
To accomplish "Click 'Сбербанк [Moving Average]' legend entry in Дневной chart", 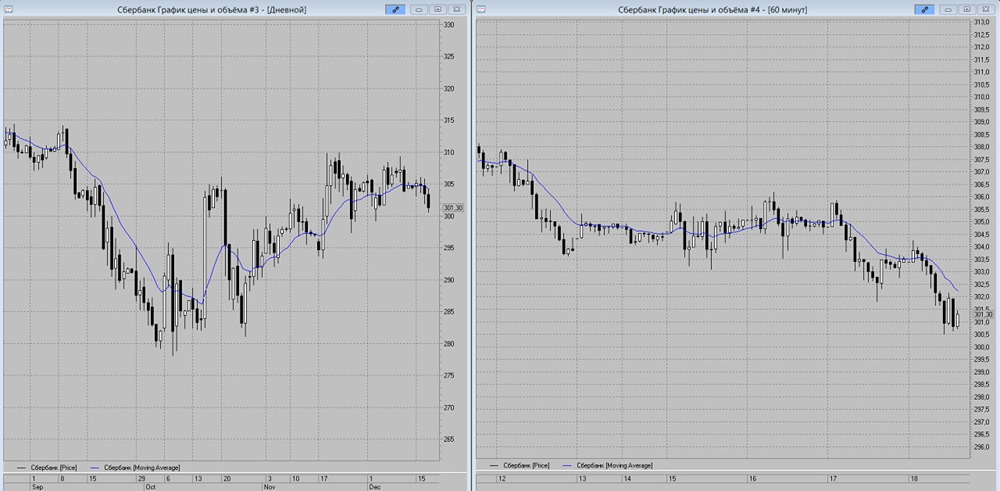I will (x=135, y=467).
